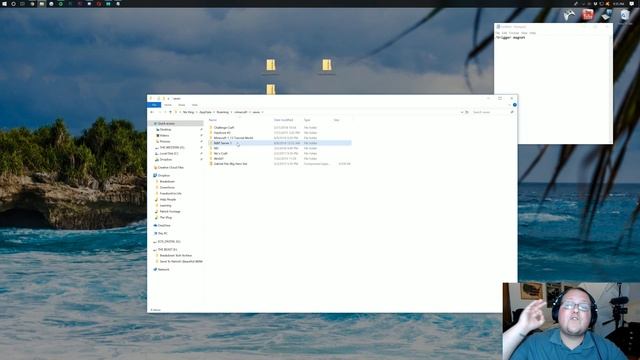The image size is (640, 360).
Task: Select the Dropbox root node in sidebar
Action: click(164, 176)
